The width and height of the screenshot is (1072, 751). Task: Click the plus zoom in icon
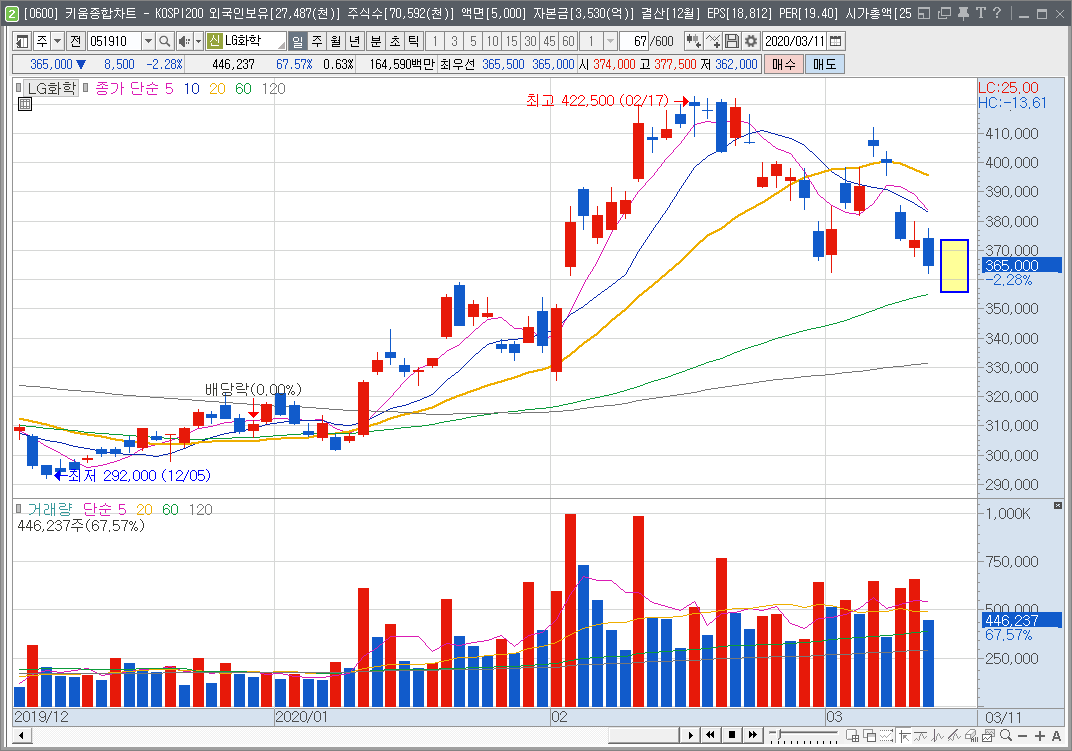click(1040, 736)
